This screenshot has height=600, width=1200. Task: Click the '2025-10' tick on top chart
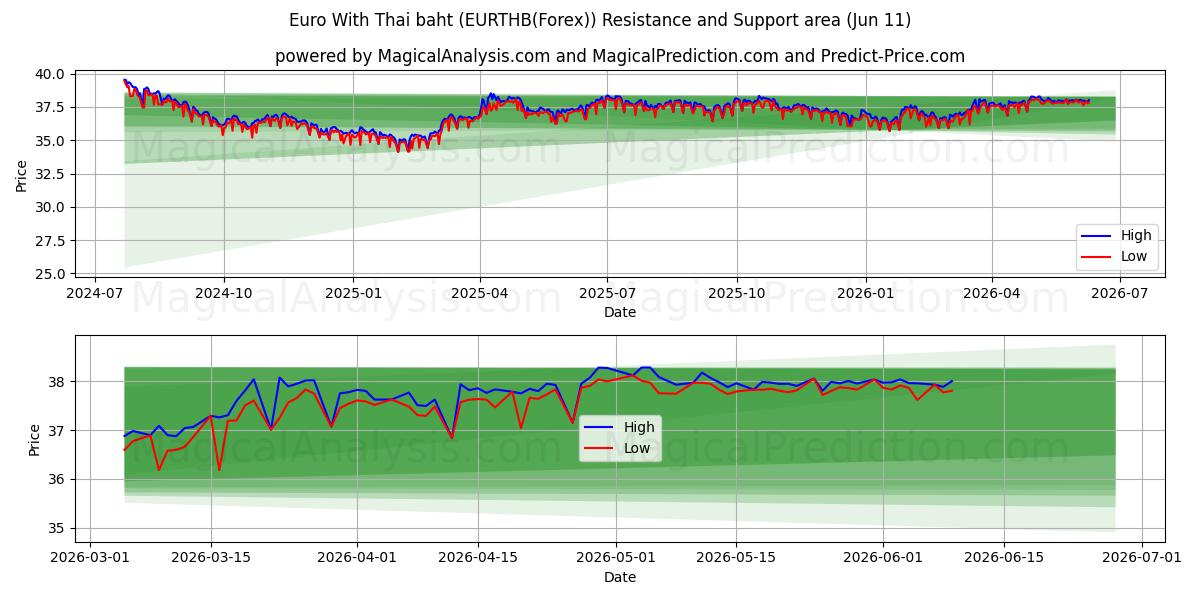737,293
